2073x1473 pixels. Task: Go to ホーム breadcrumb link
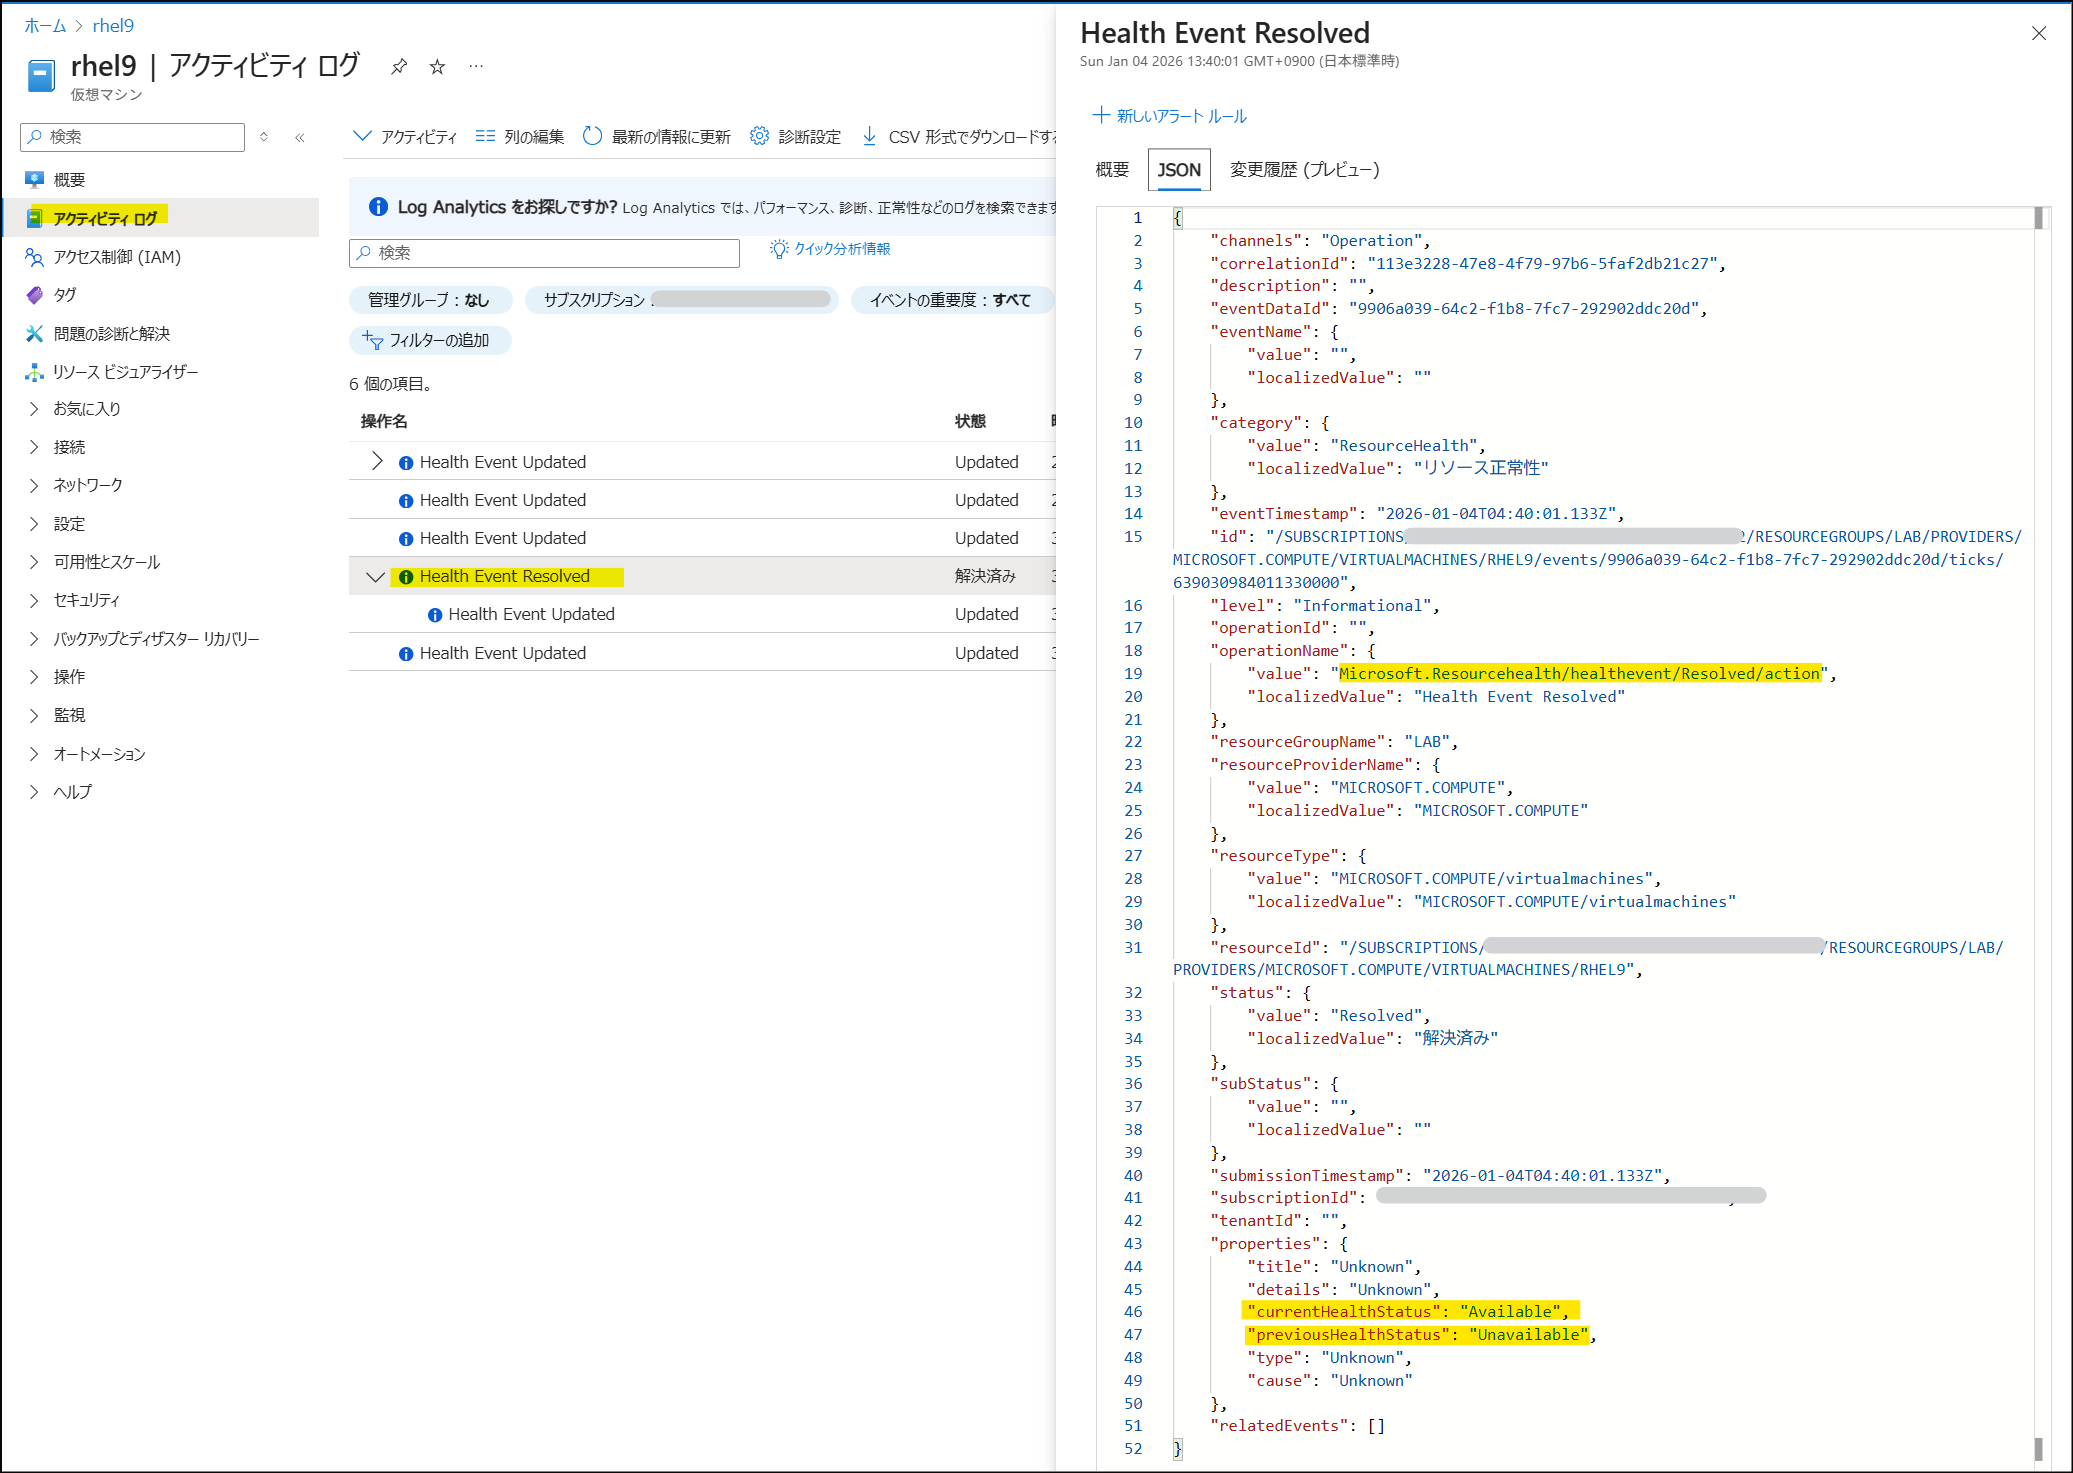(x=45, y=26)
